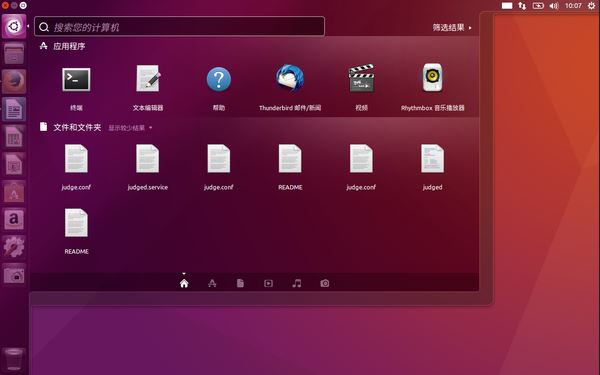Image resolution: width=600 pixels, height=375 pixels.
Task: Open the network indicator in top panel
Action: (x=522, y=6)
